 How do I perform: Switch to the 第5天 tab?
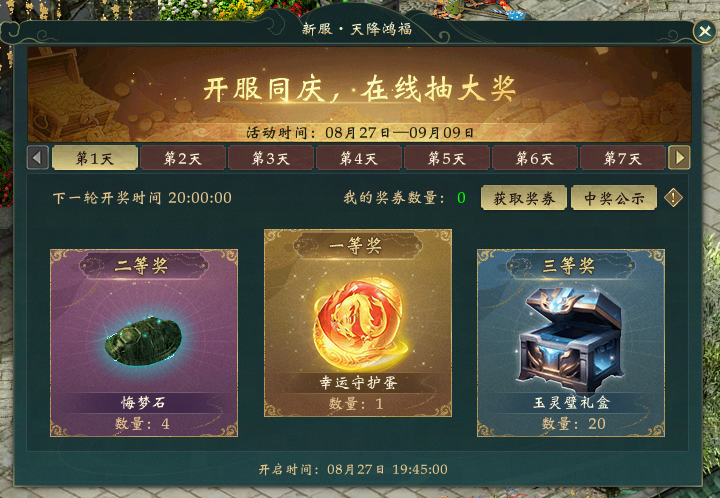click(x=447, y=158)
